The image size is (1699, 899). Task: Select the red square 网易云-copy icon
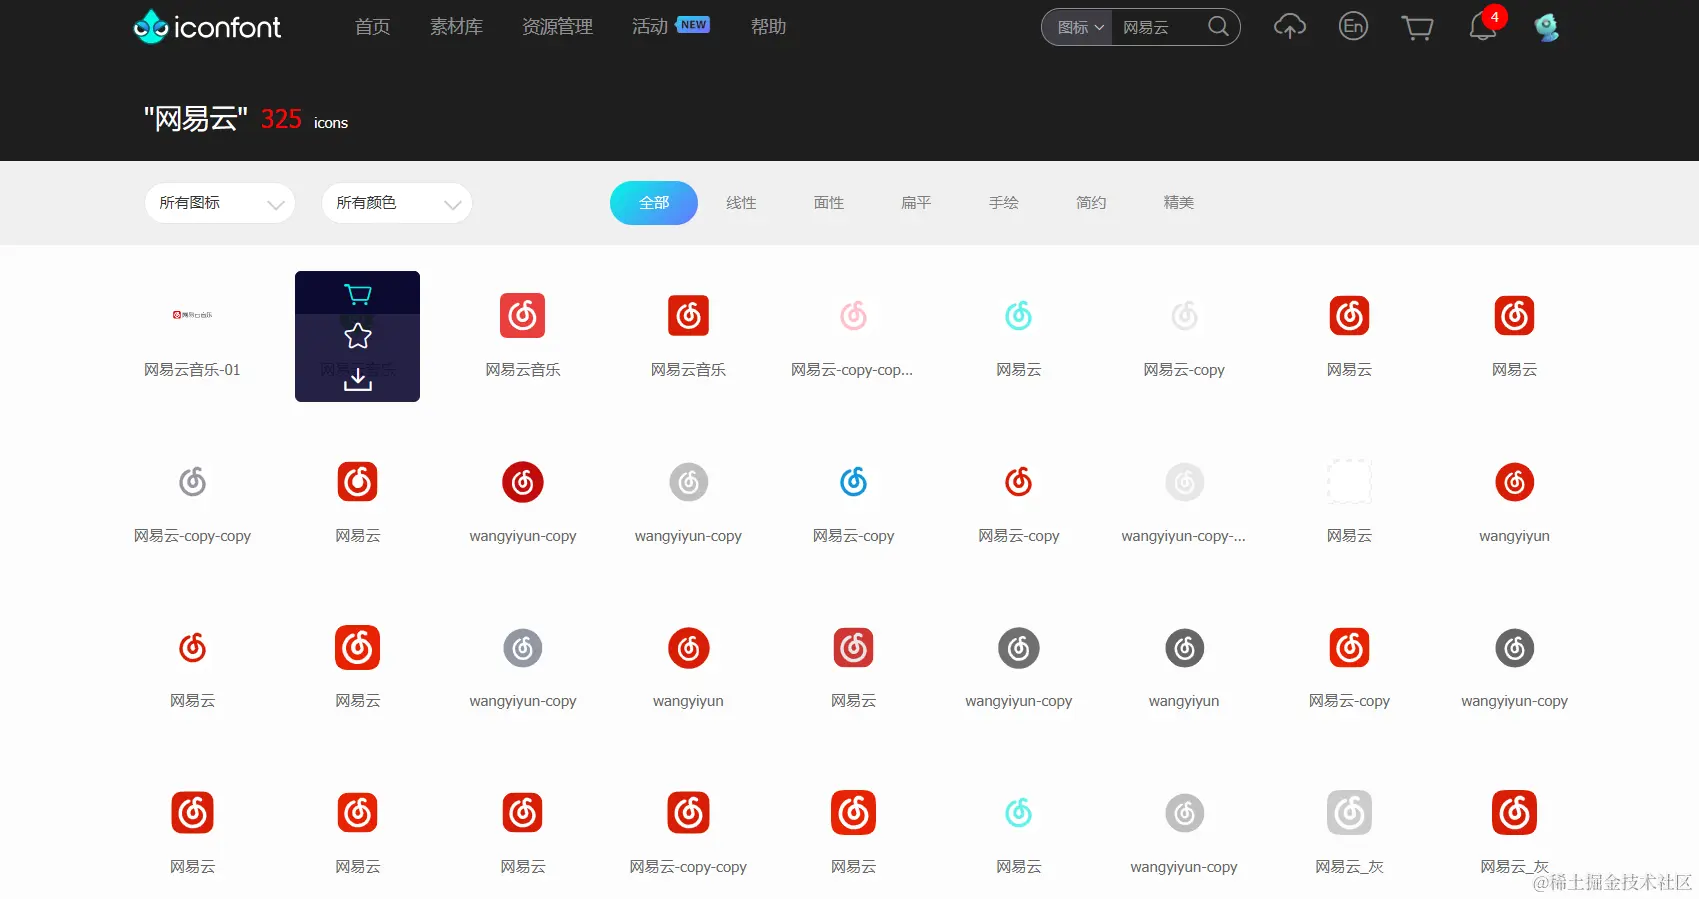coord(1349,648)
